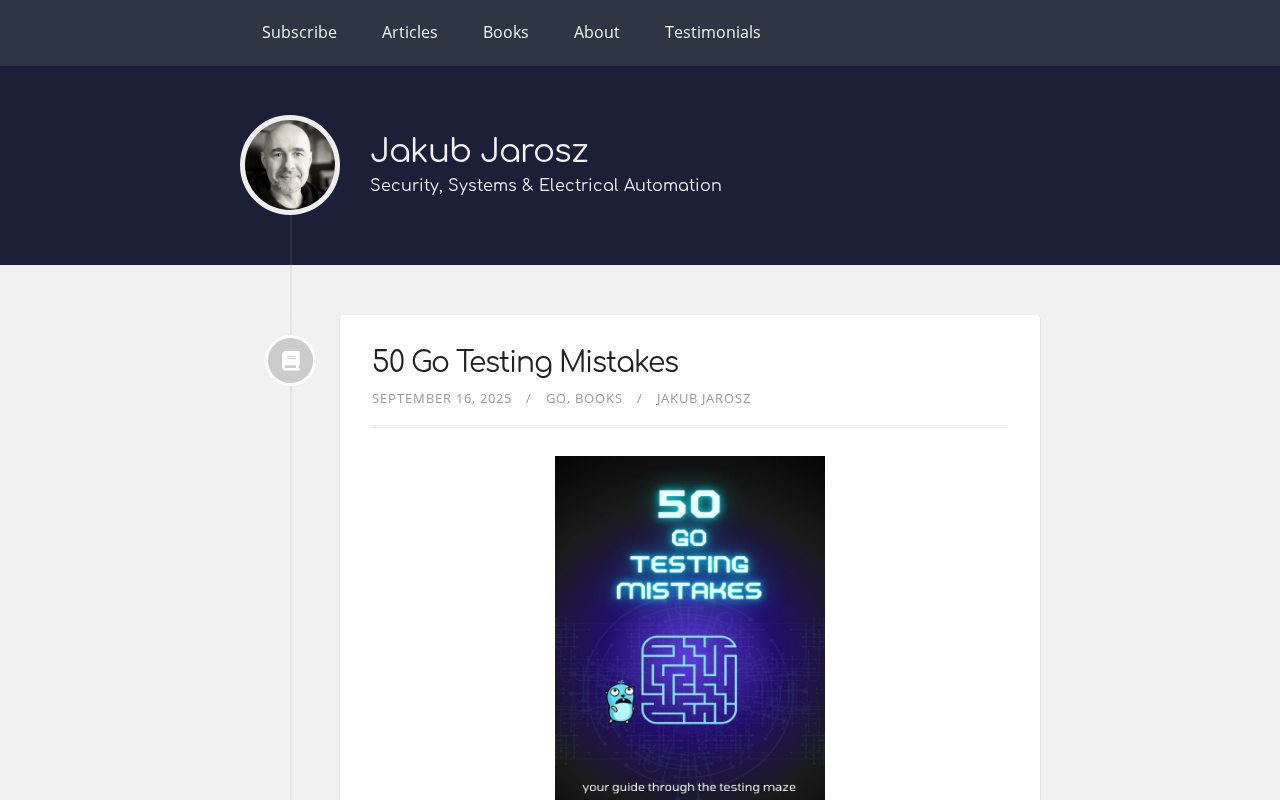
Task: Open the Books menu item
Action: coord(506,32)
